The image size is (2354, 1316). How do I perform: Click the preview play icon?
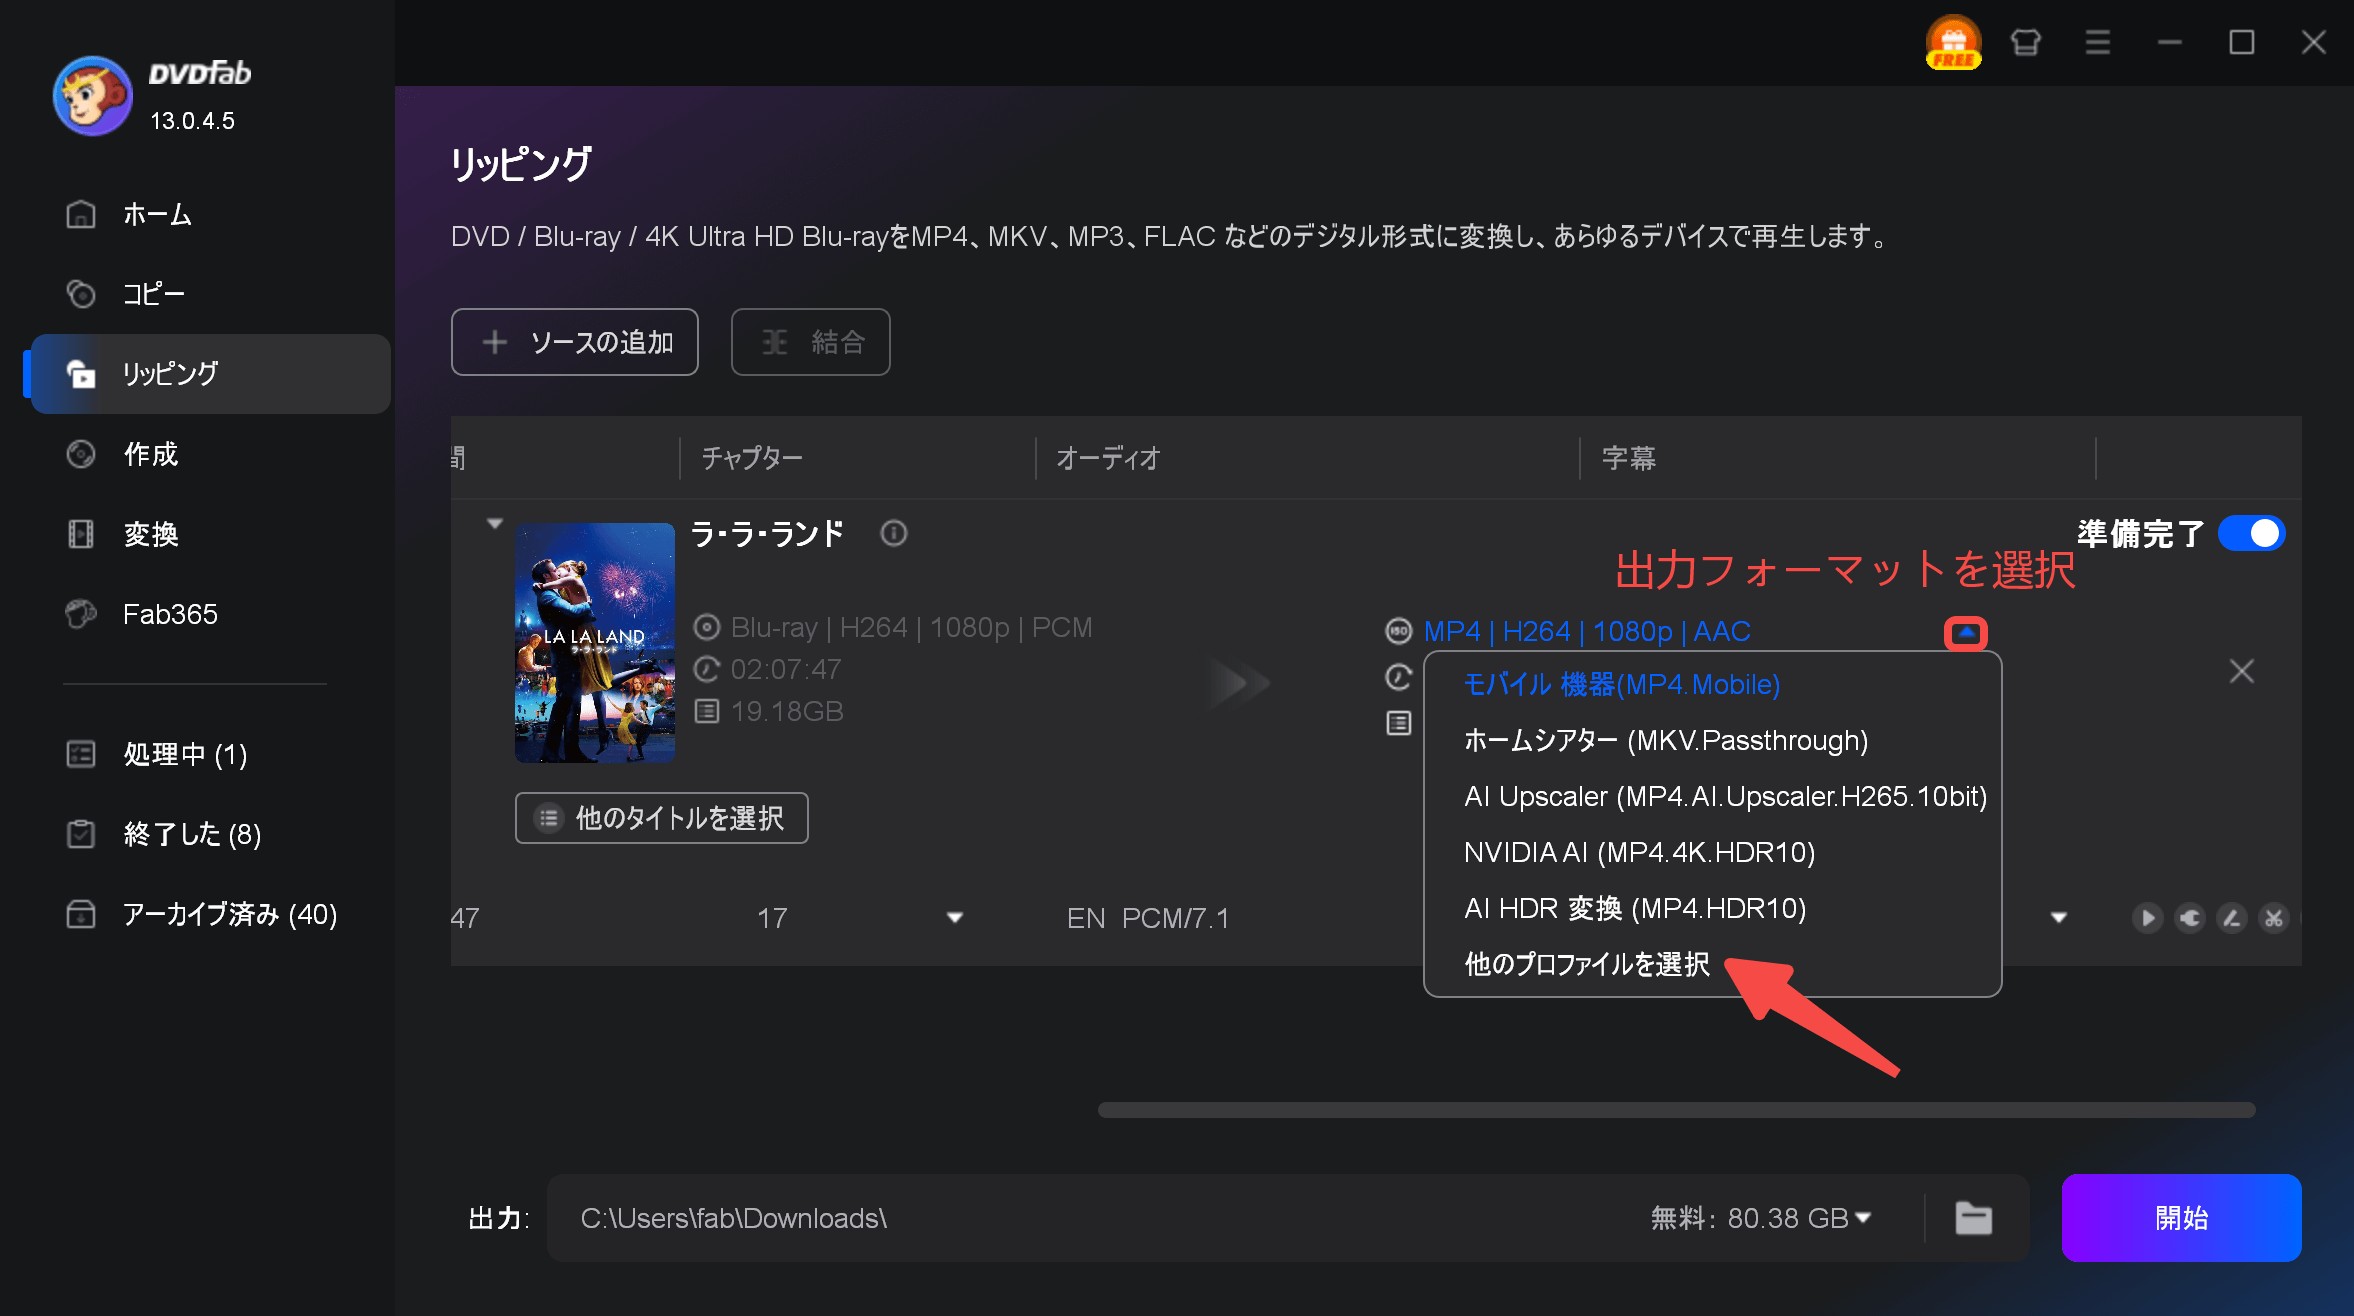2147,918
